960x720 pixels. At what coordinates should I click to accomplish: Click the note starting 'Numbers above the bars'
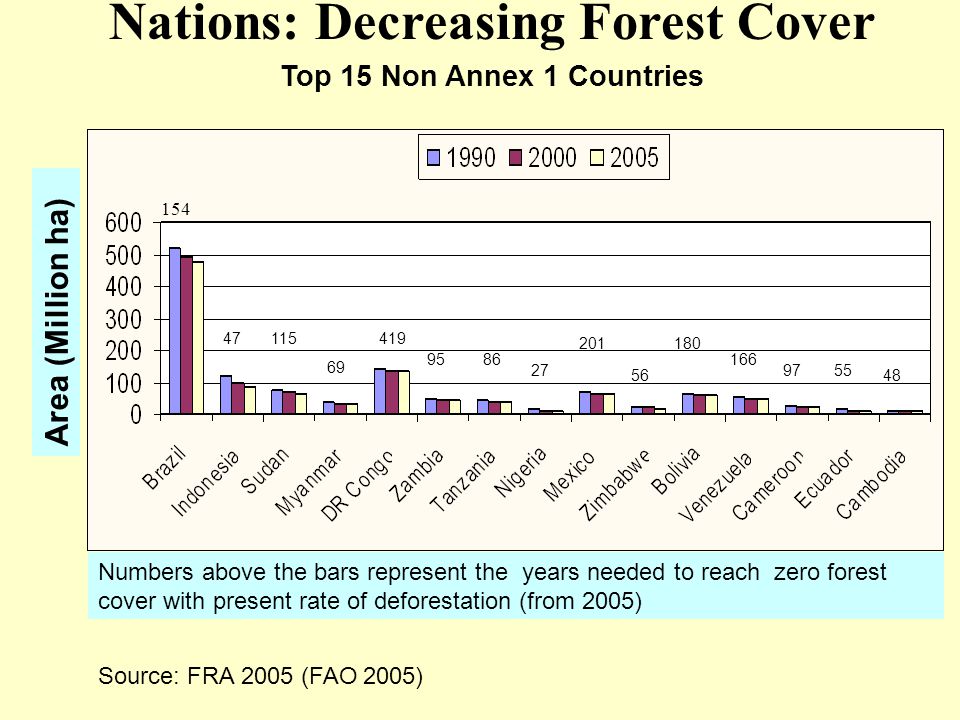click(x=492, y=587)
